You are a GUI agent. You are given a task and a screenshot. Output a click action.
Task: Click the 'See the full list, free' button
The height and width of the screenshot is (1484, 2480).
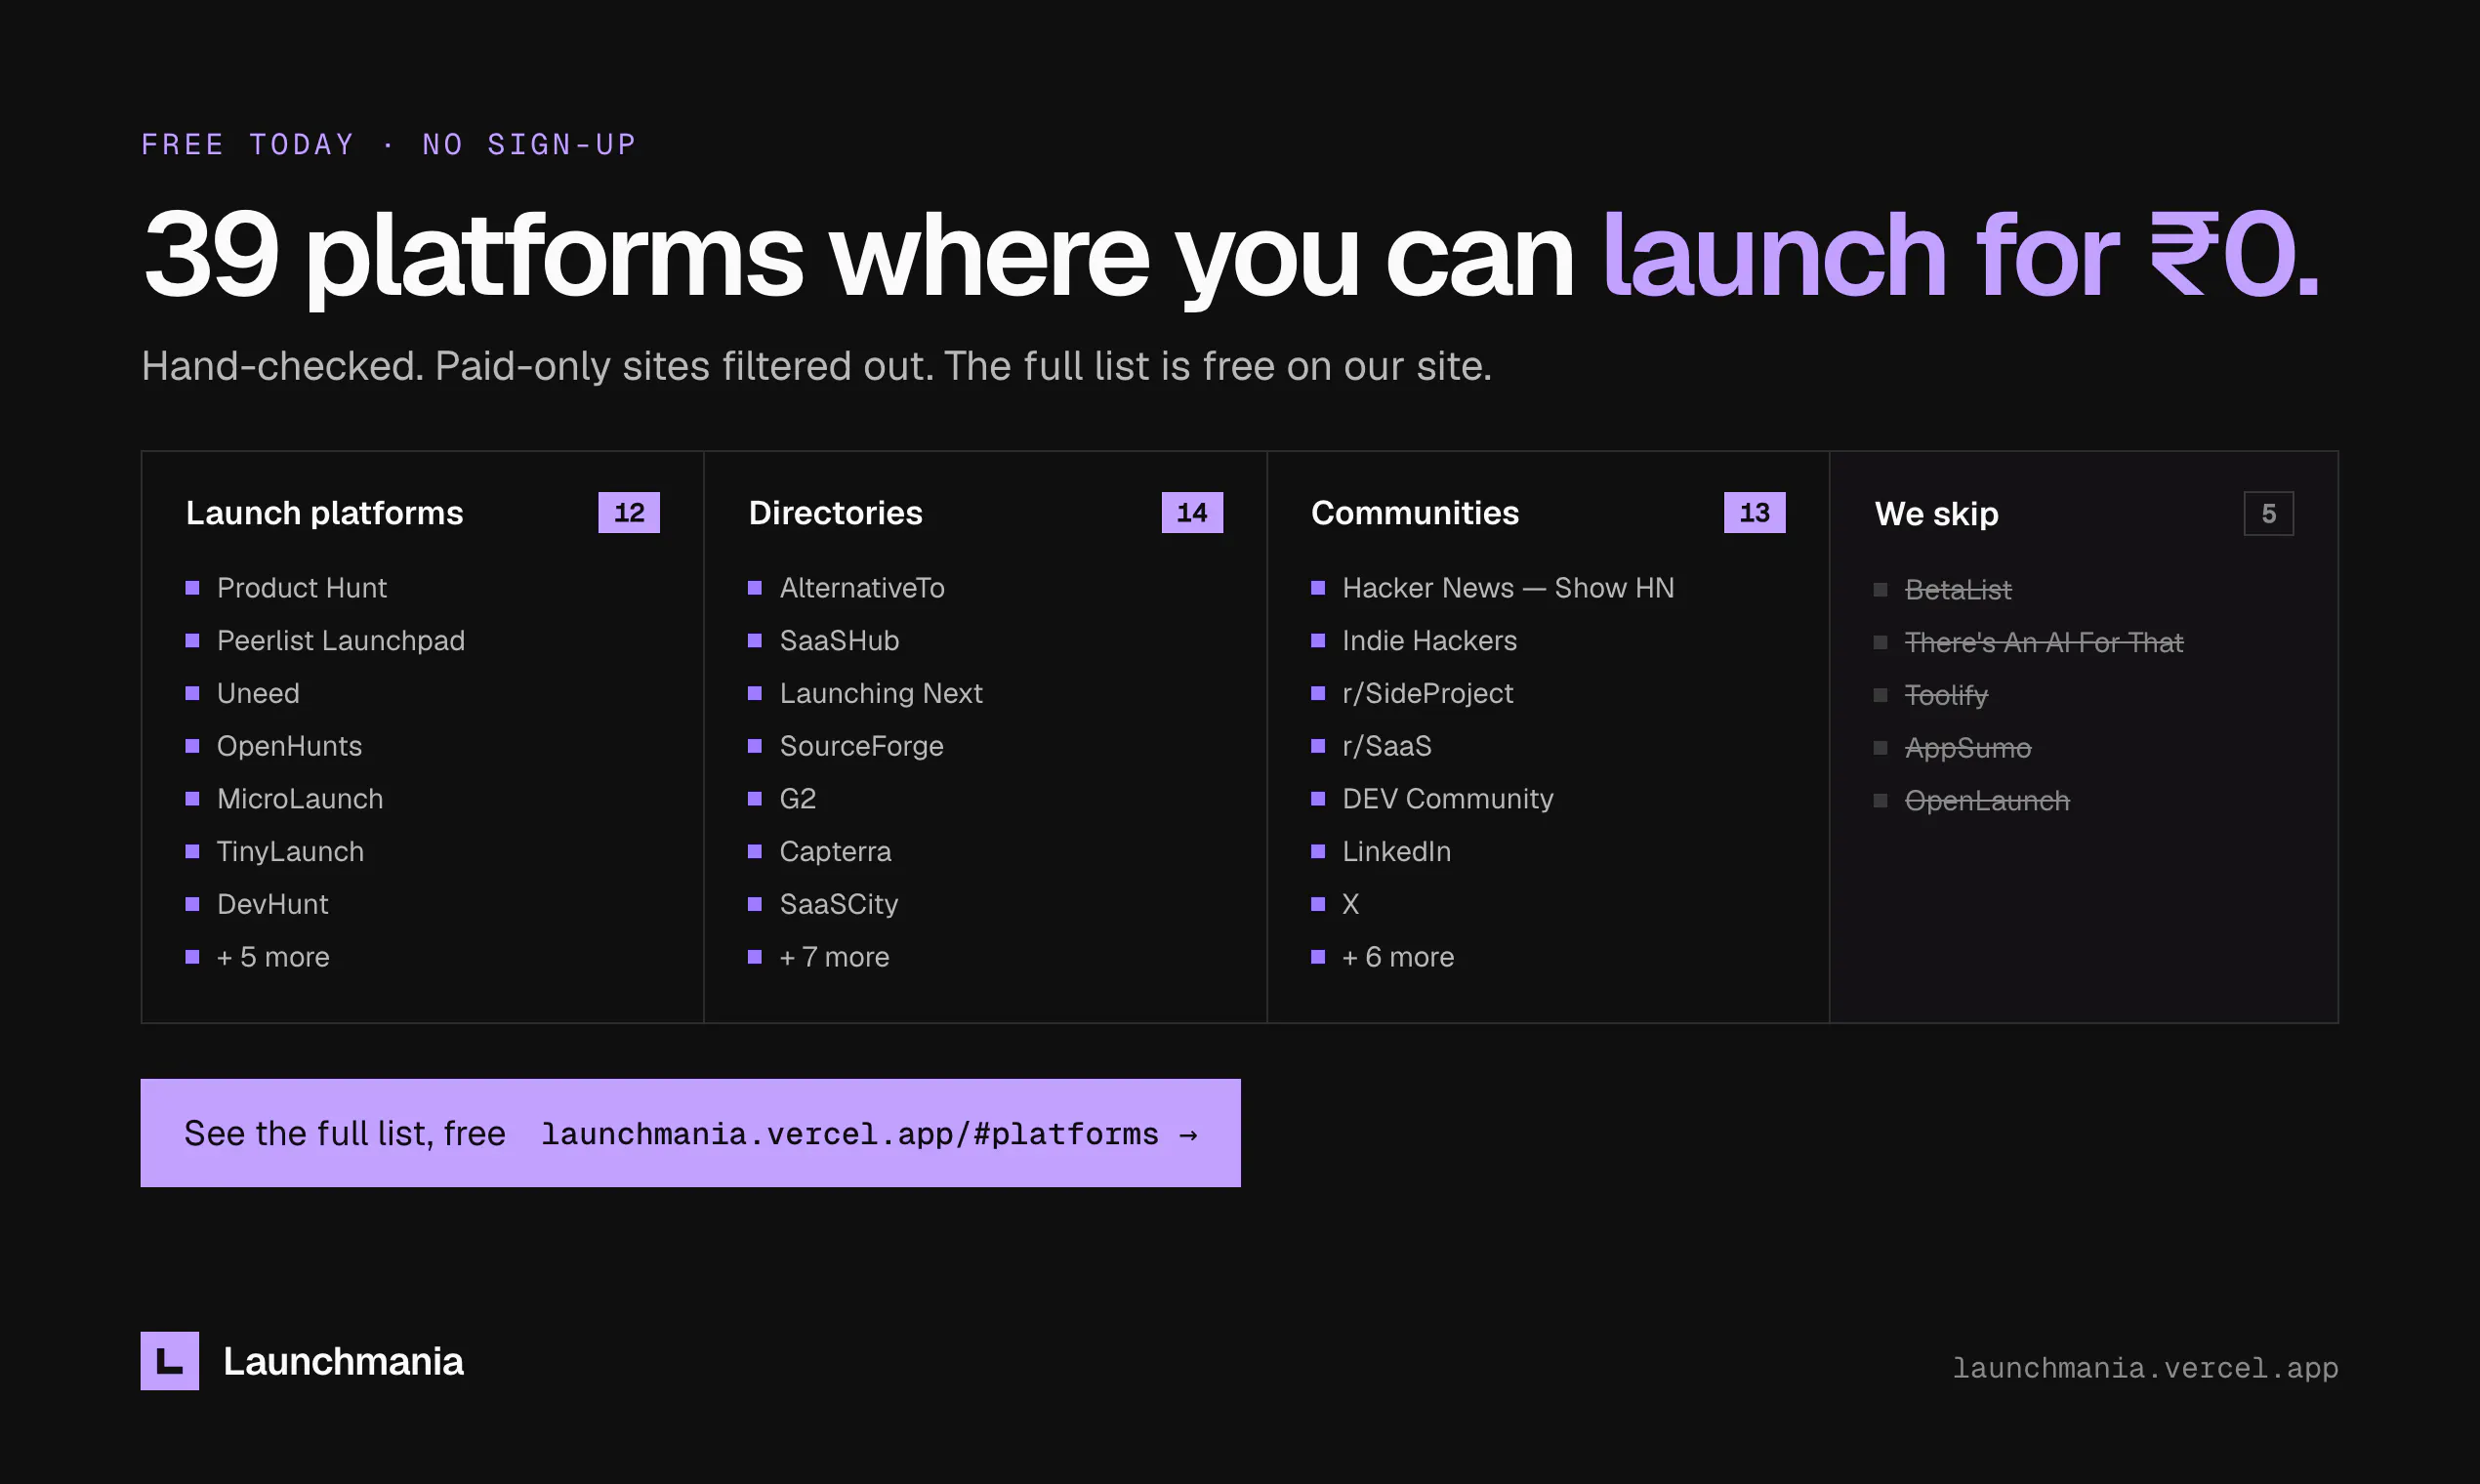click(x=690, y=1133)
